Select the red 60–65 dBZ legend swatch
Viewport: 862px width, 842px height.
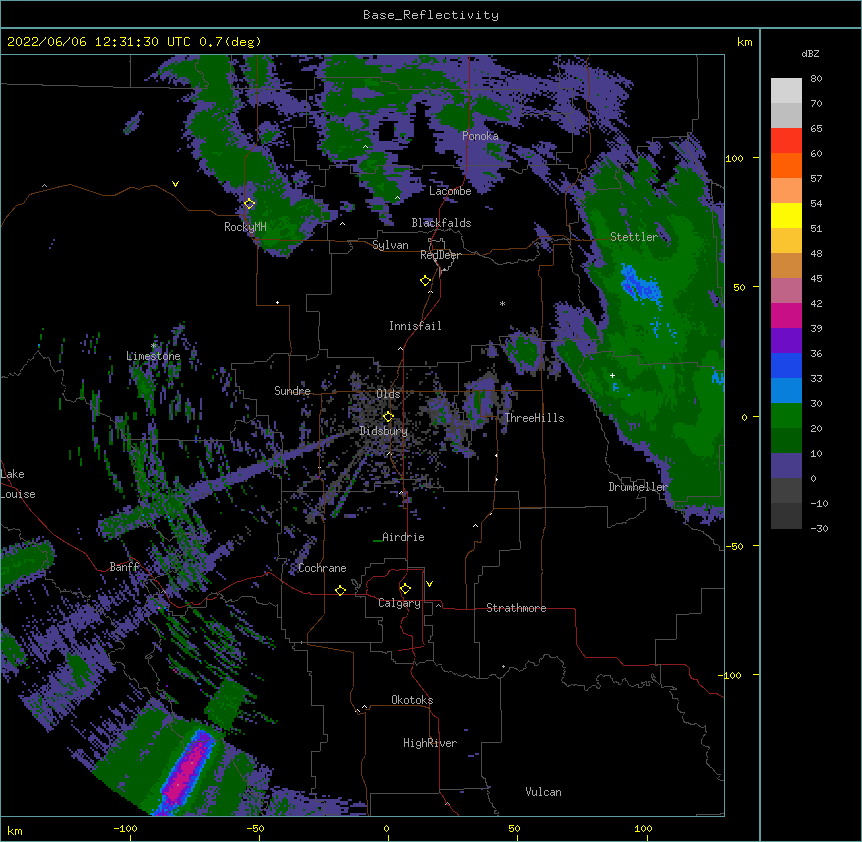click(786, 141)
